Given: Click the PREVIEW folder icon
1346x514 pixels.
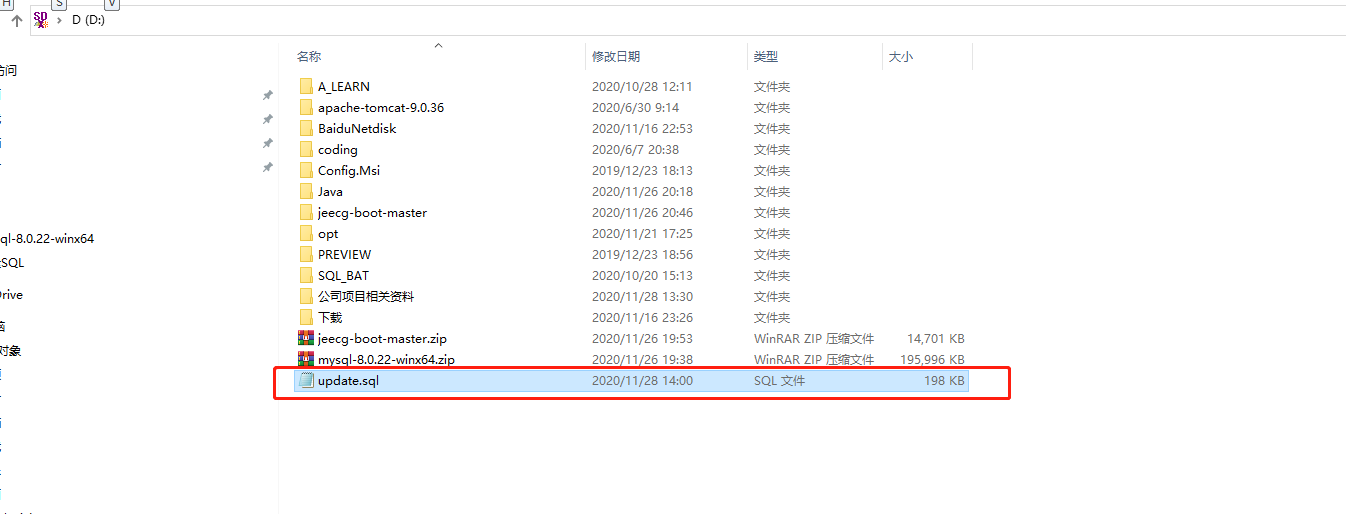Looking at the screenshot, I should 306,254.
